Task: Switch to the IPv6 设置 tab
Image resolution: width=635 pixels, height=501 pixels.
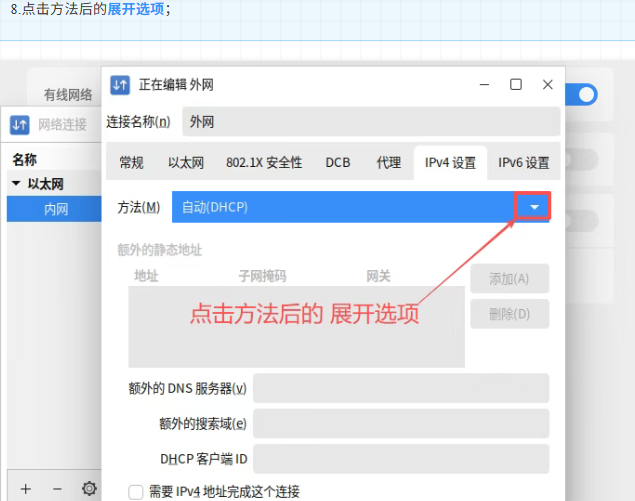Action: pos(523,162)
